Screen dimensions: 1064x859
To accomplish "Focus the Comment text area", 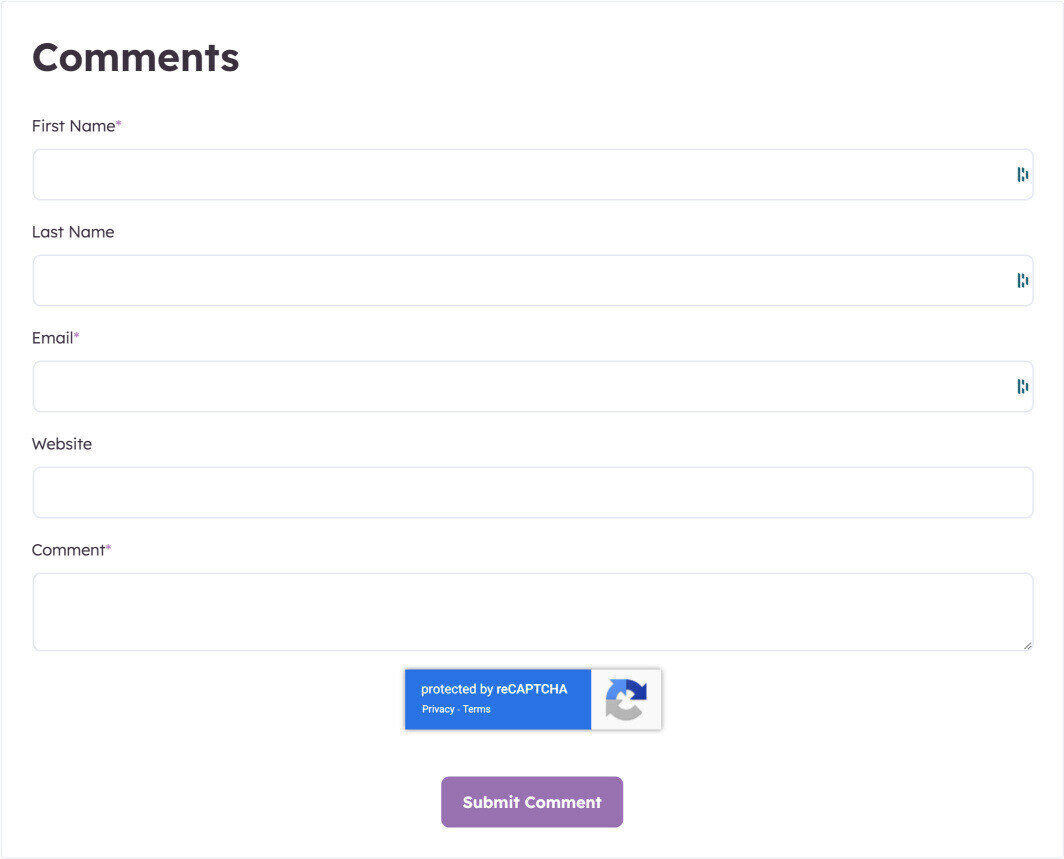I will [x=533, y=612].
